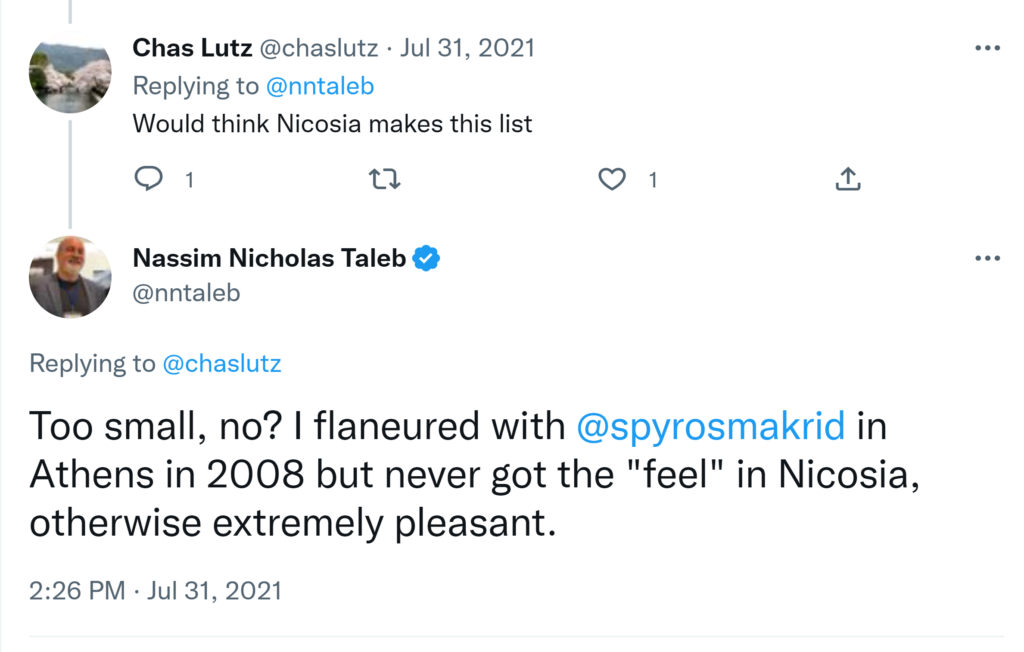Like Chas Lutz's tweet with the heart icon
1024x652 pixels.
click(611, 180)
